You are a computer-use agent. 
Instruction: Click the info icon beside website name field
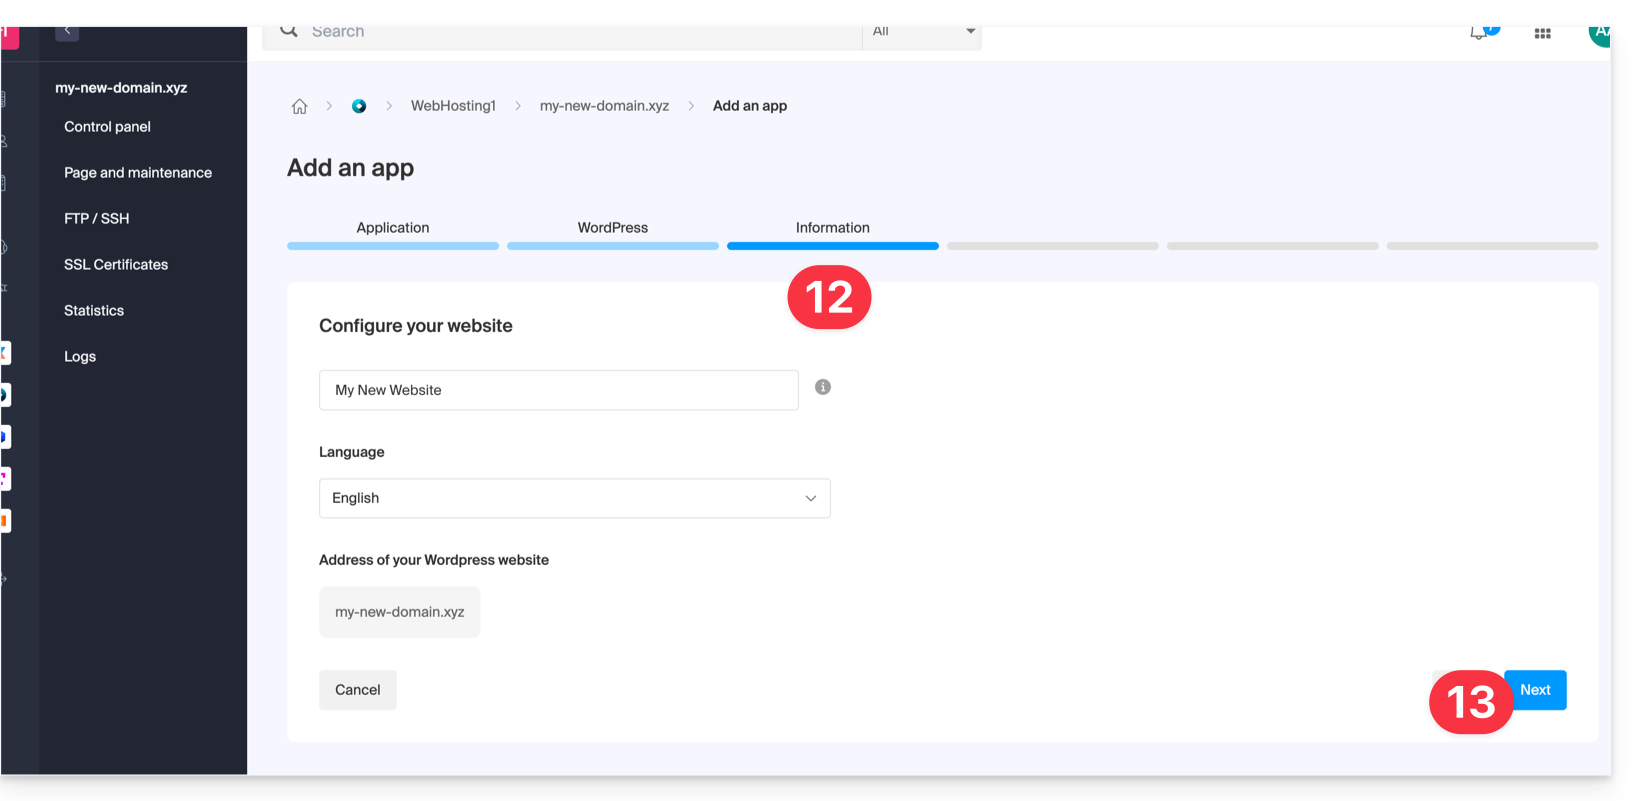pos(823,387)
